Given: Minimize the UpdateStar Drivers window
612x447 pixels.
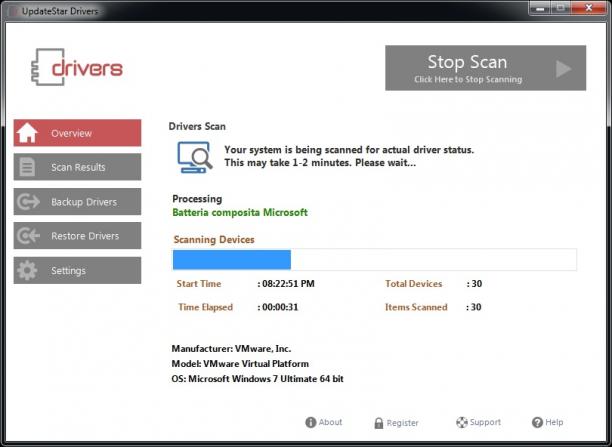Looking at the screenshot, I should pyautogui.click(x=540, y=8).
